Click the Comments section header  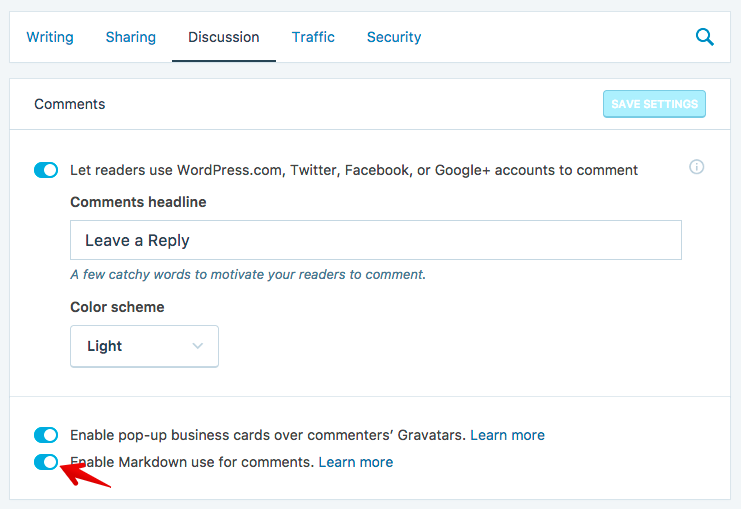click(69, 104)
